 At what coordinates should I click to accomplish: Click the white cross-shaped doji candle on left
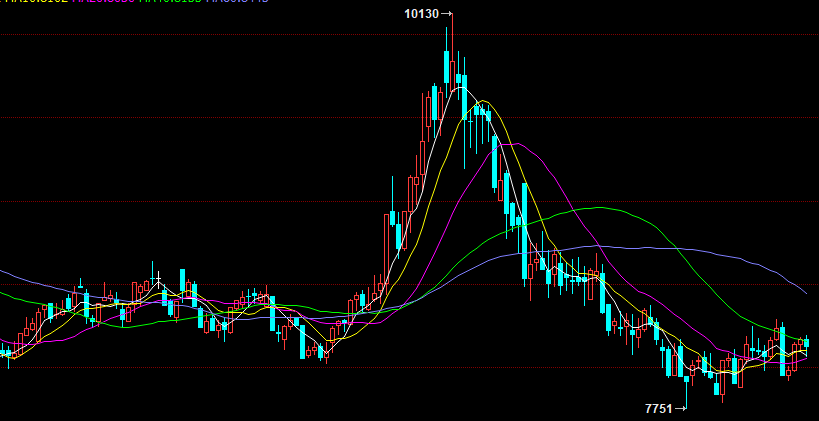click(157, 276)
